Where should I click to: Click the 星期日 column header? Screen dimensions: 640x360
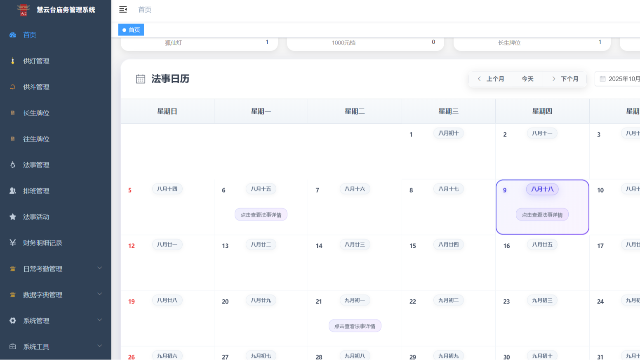coord(167,111)
